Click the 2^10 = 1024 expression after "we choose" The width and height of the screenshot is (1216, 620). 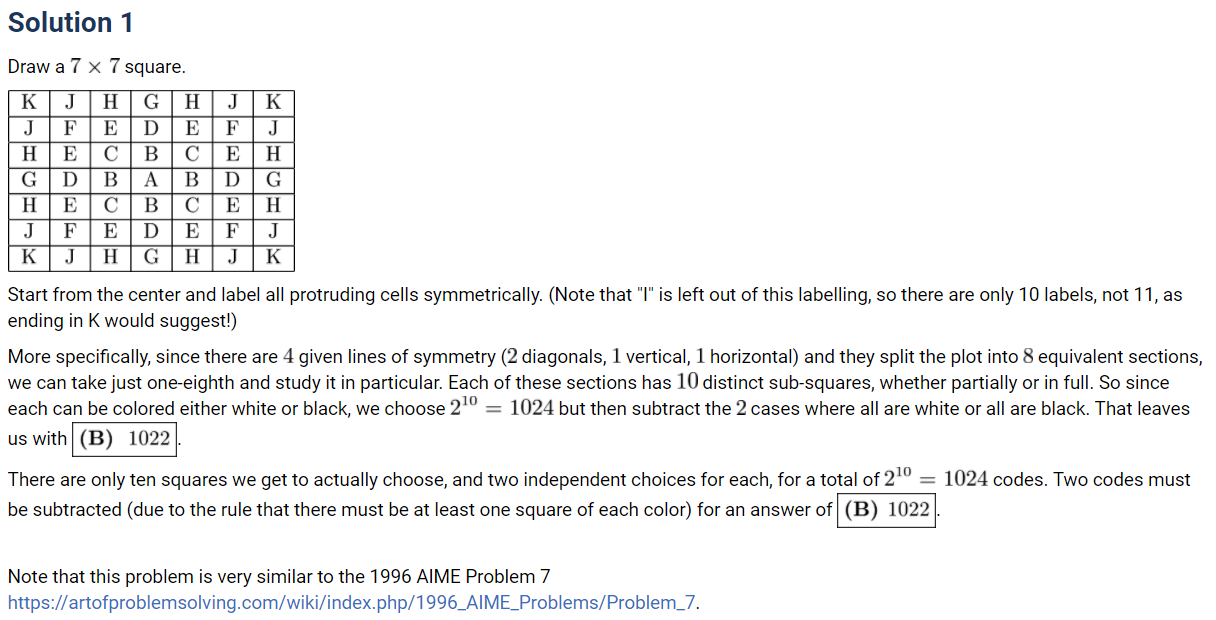pos(501,408)
